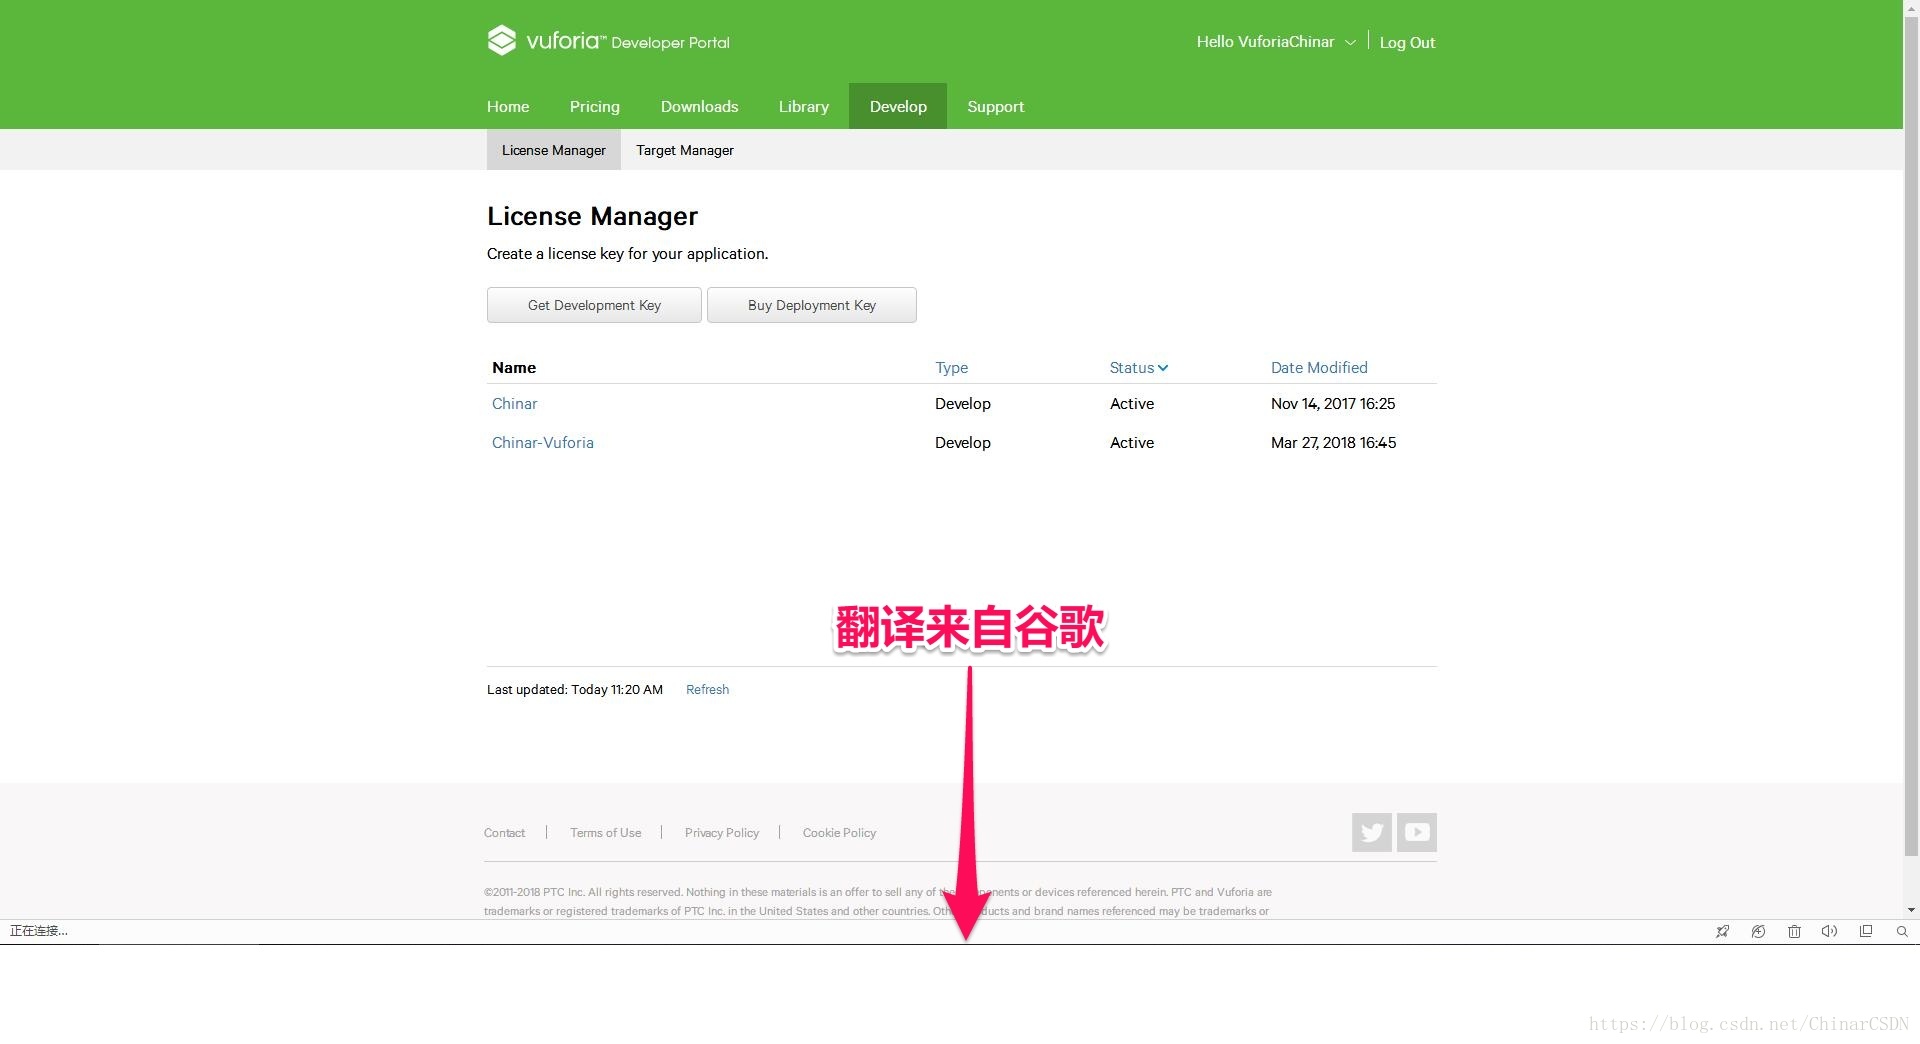Open the Chinar license key
The image size is (1920, 1044).
point(514,404)
